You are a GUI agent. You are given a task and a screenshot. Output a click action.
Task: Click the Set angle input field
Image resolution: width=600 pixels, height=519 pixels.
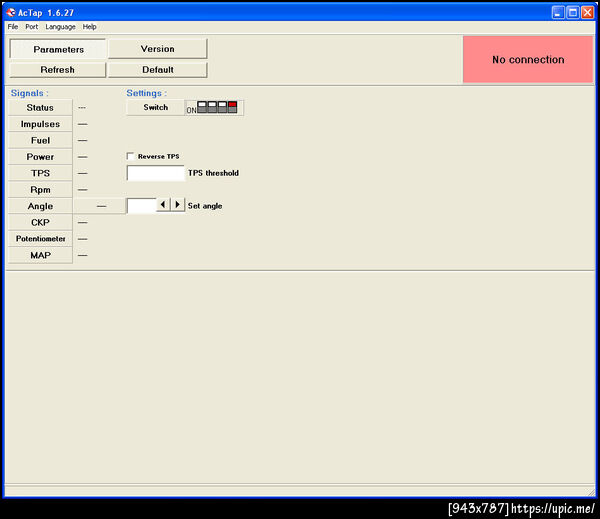point(142,206)
